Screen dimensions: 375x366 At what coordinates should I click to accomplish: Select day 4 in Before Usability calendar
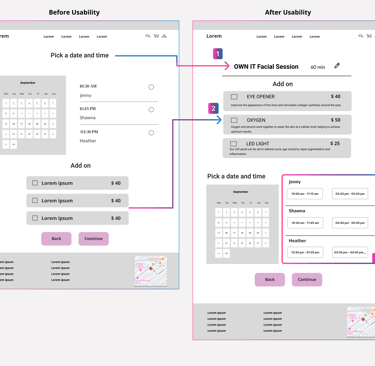tap(29, 104)
